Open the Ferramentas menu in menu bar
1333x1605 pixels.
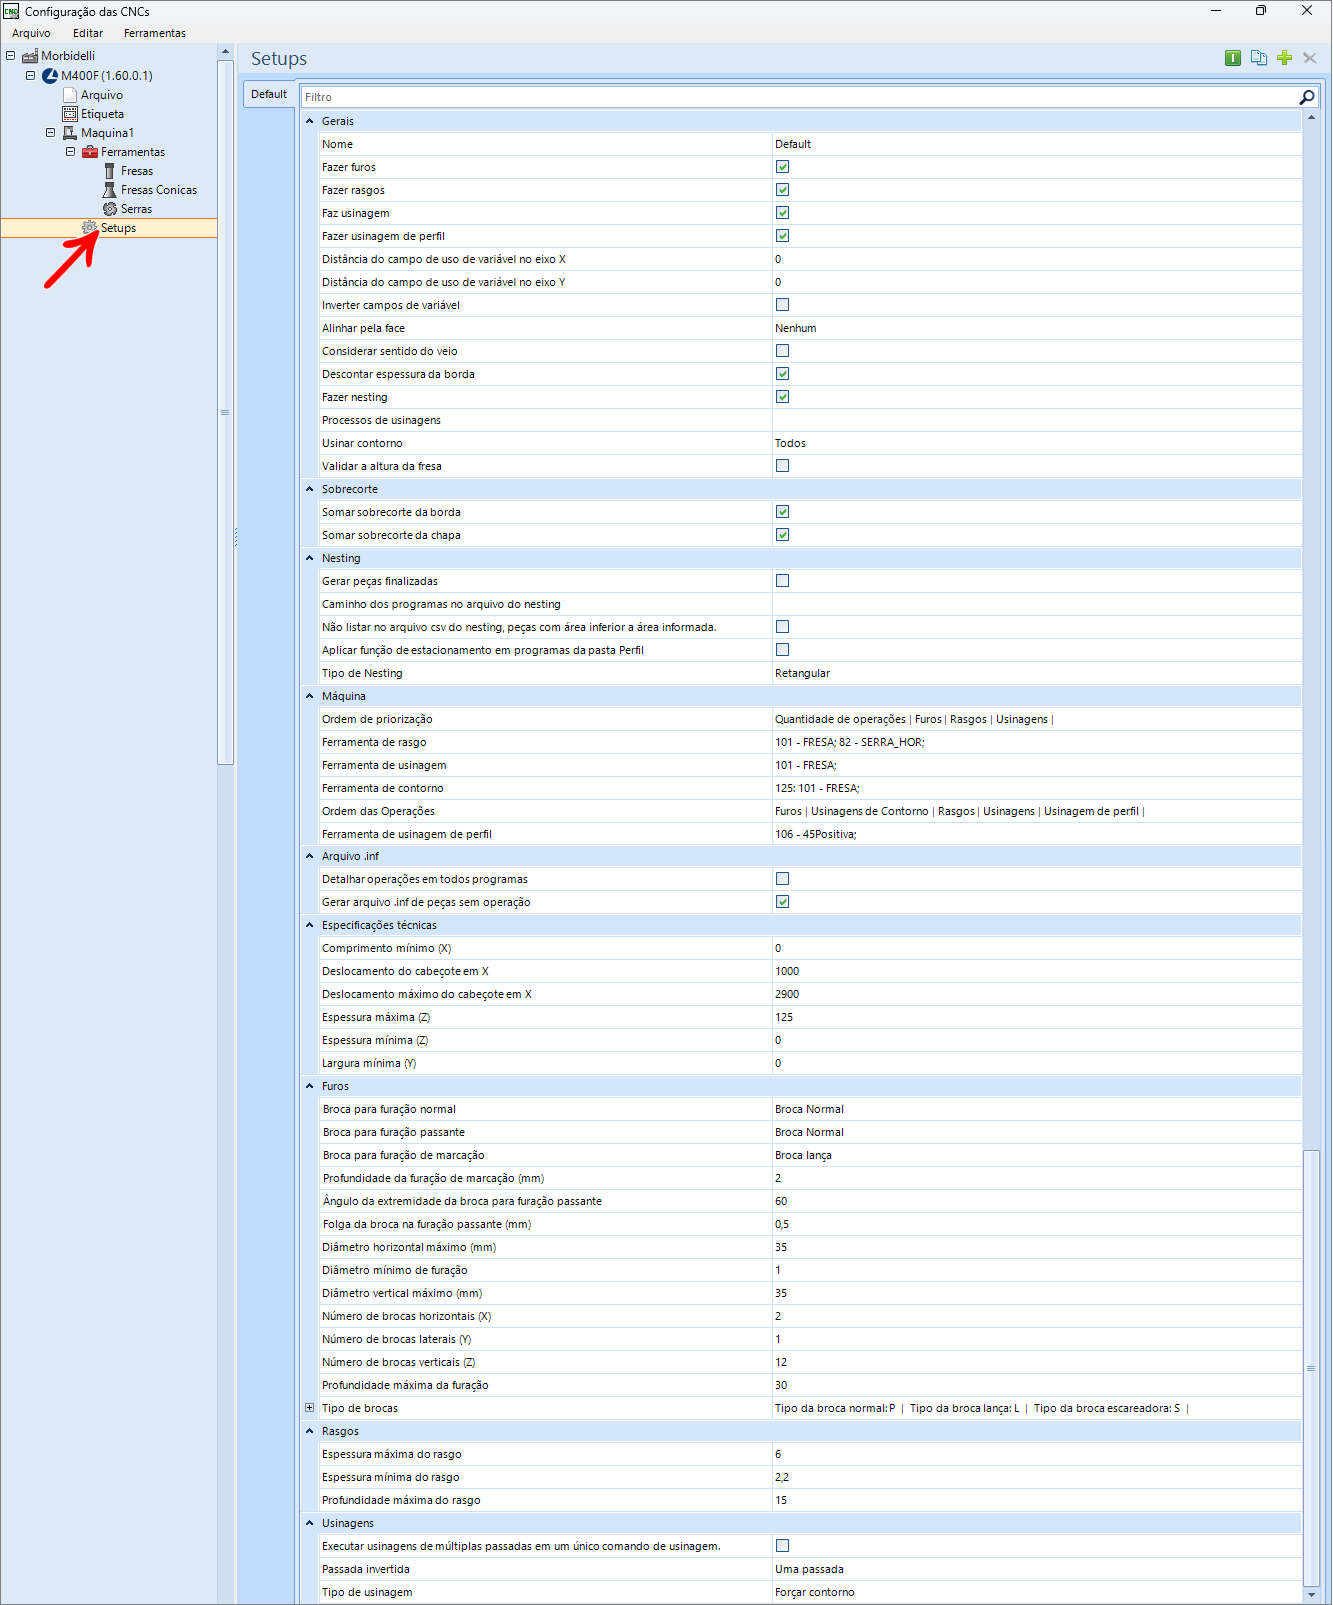tap(155, 33)
